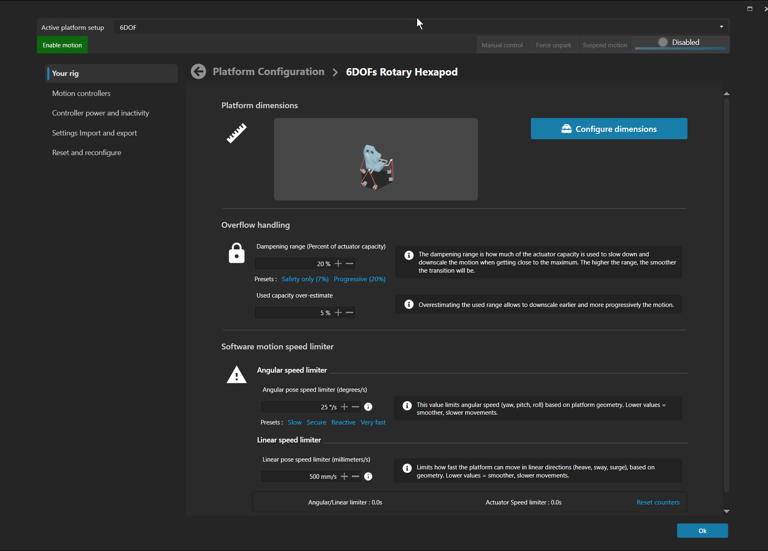Increase Used capacity over-estimate with plus
Viewport: 768px width, 551px height.
tap(338, 312)
